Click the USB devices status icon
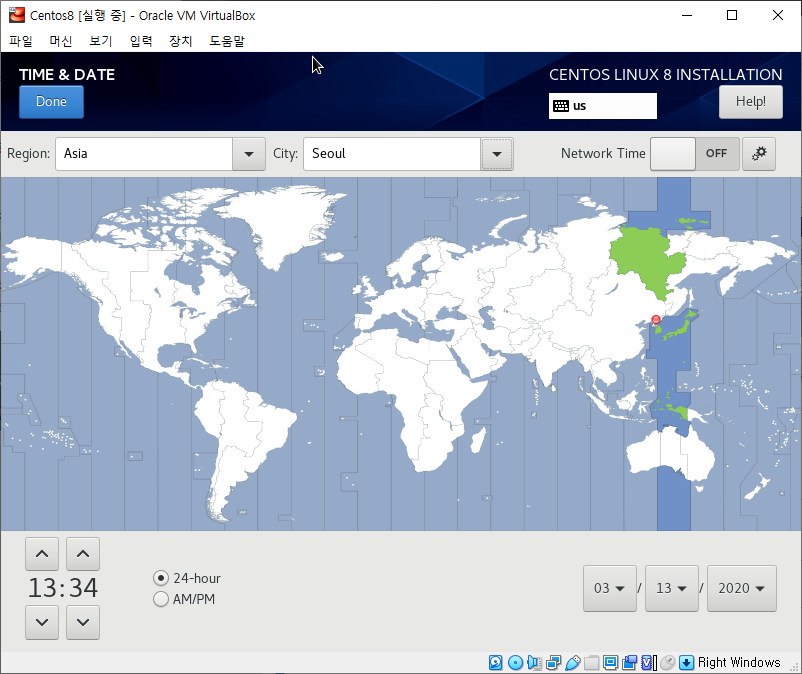 click(572, 663)
